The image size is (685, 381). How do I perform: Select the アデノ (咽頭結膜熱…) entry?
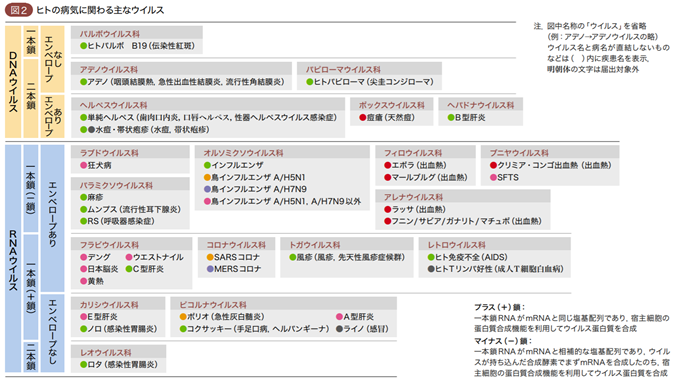[182, 82]
